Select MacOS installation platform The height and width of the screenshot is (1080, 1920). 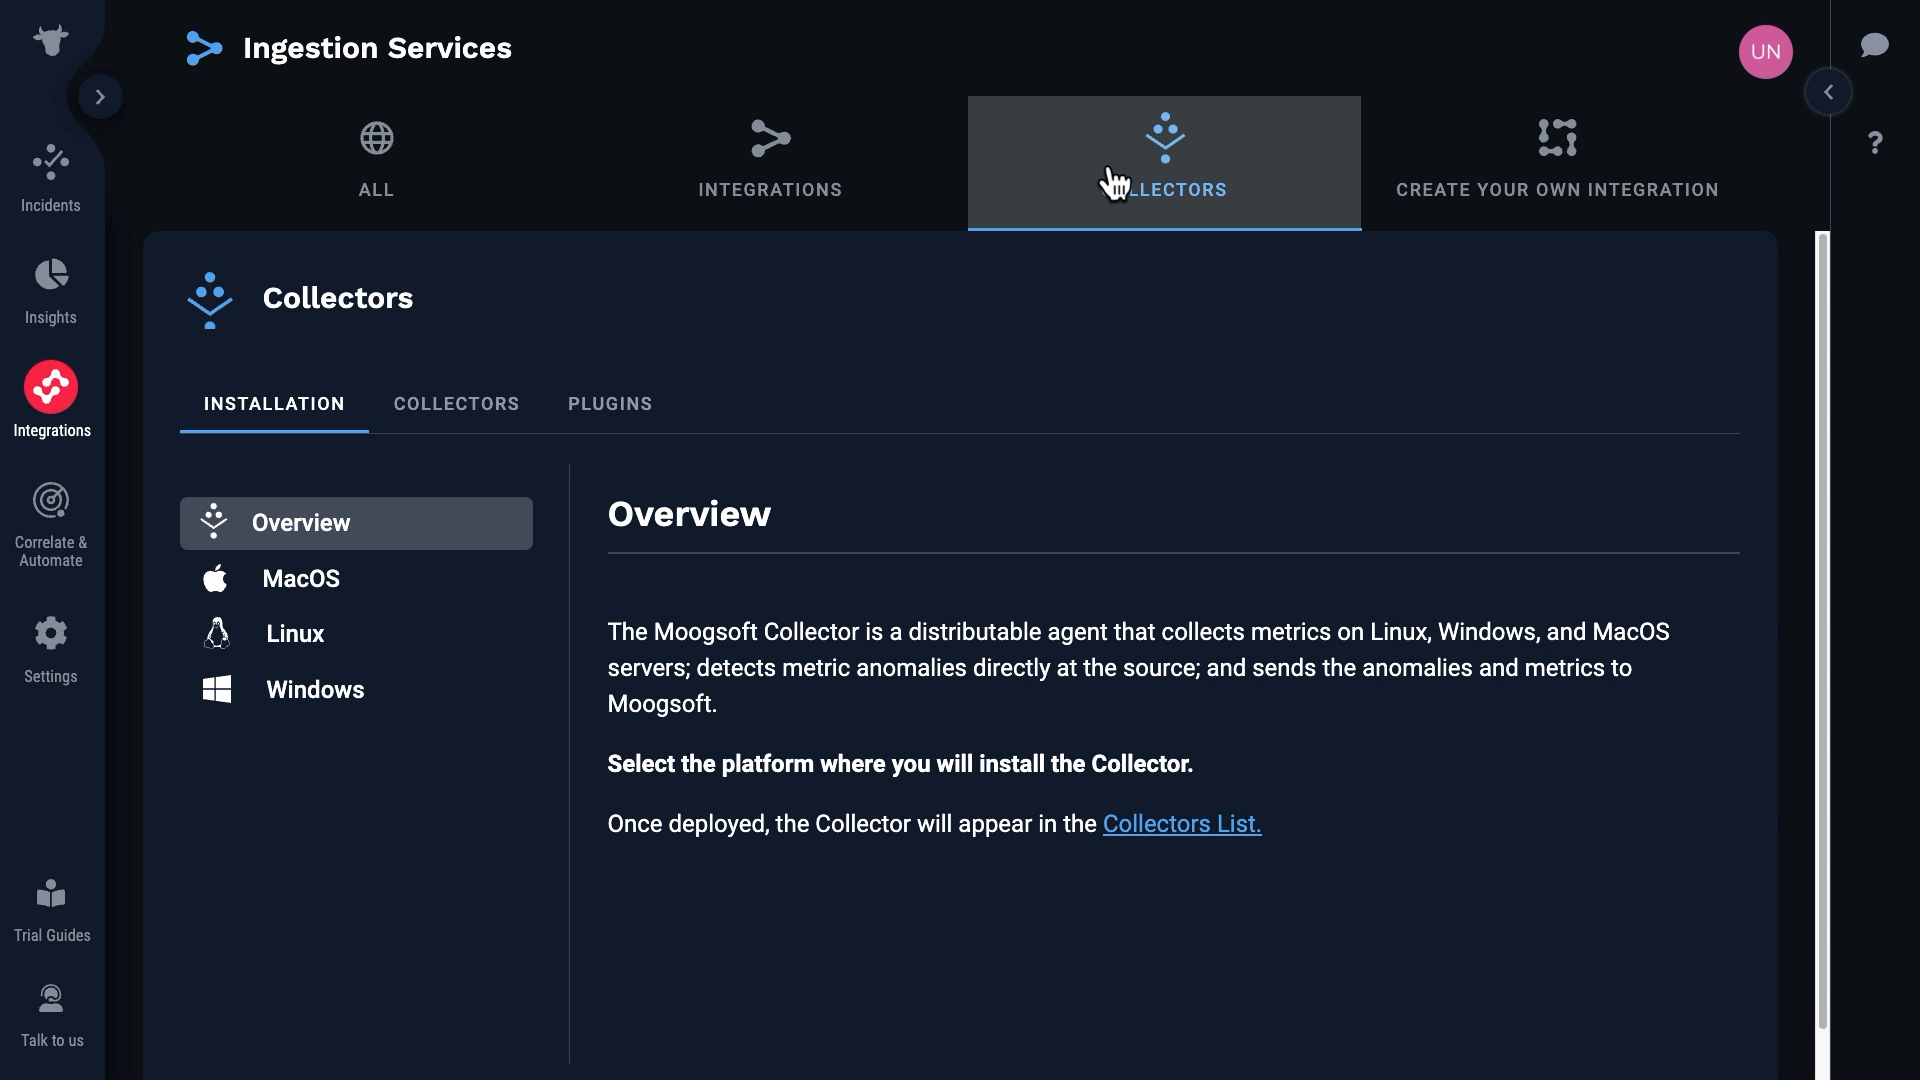click(x=300, y=579)
